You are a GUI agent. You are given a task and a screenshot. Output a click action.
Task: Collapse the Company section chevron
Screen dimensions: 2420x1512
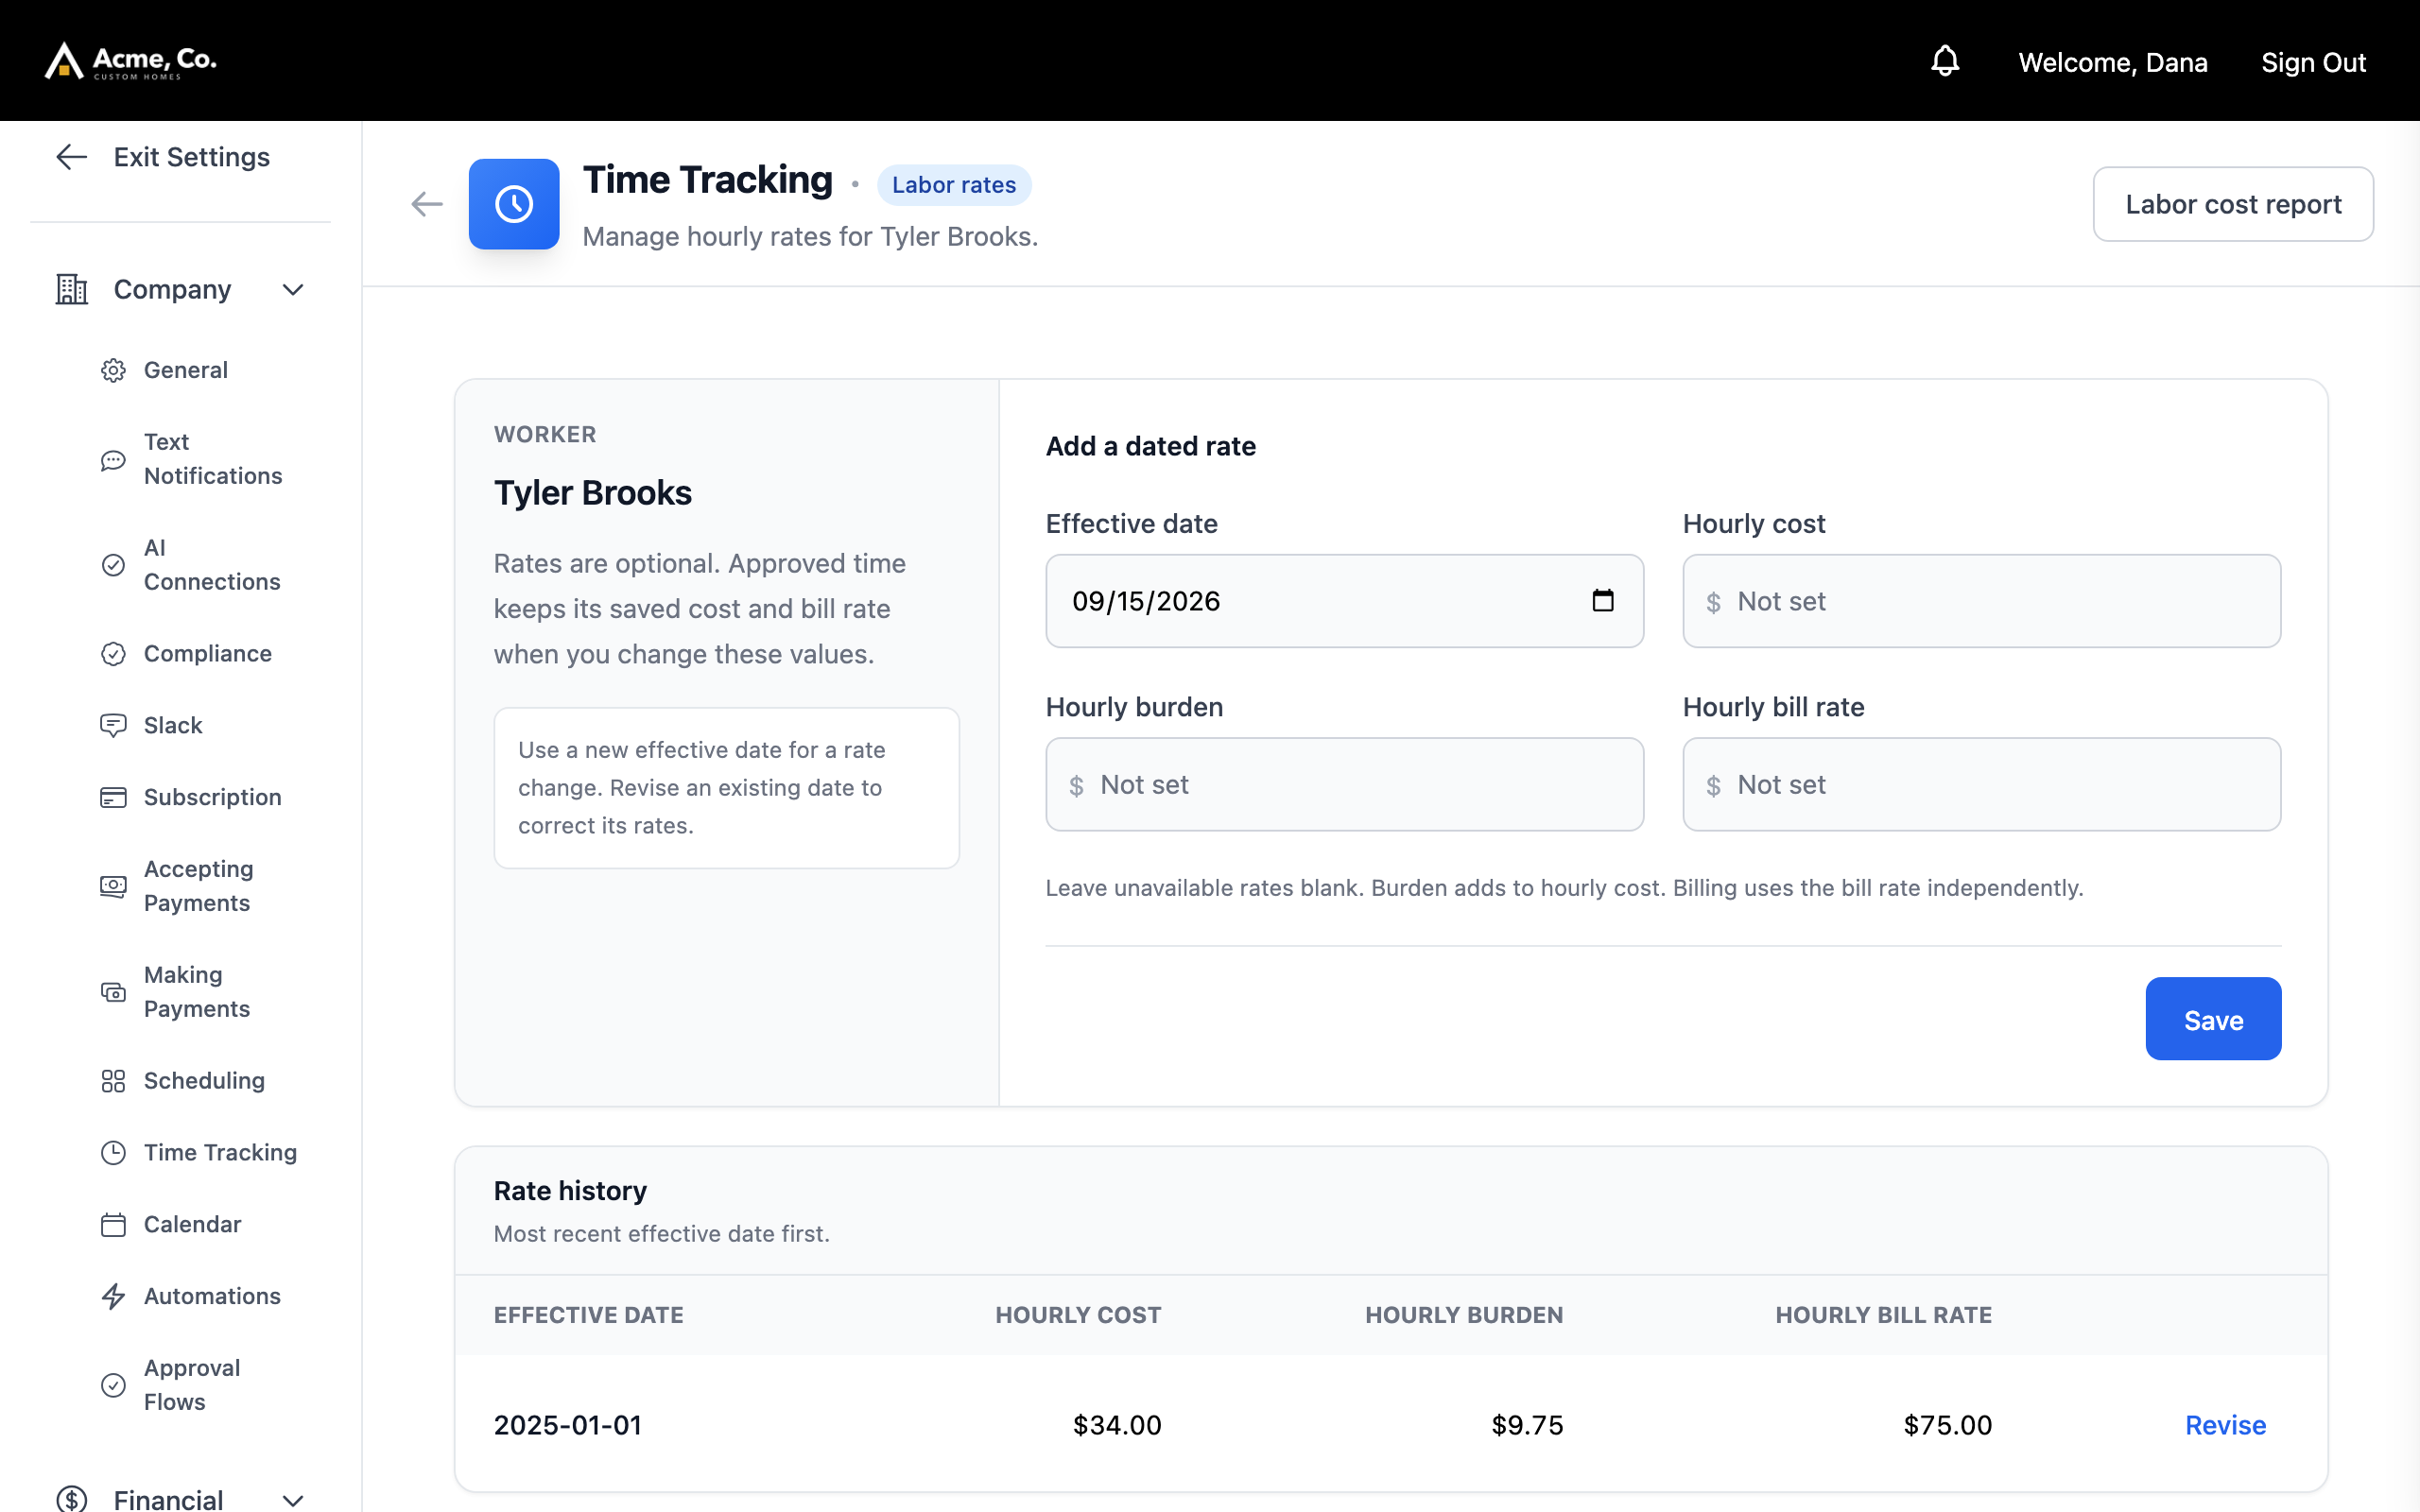[293, 290]
